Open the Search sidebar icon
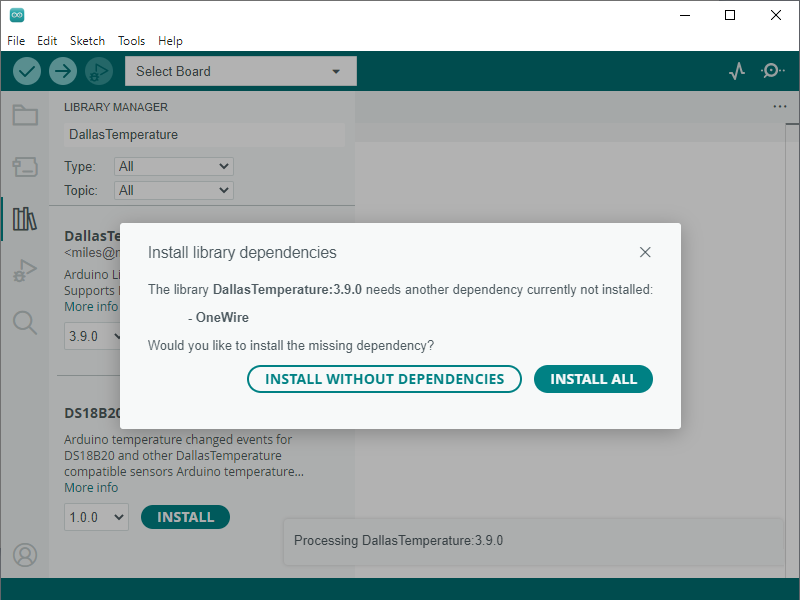The width and height of the screenshot is (800, 600). tap(25, 323)
